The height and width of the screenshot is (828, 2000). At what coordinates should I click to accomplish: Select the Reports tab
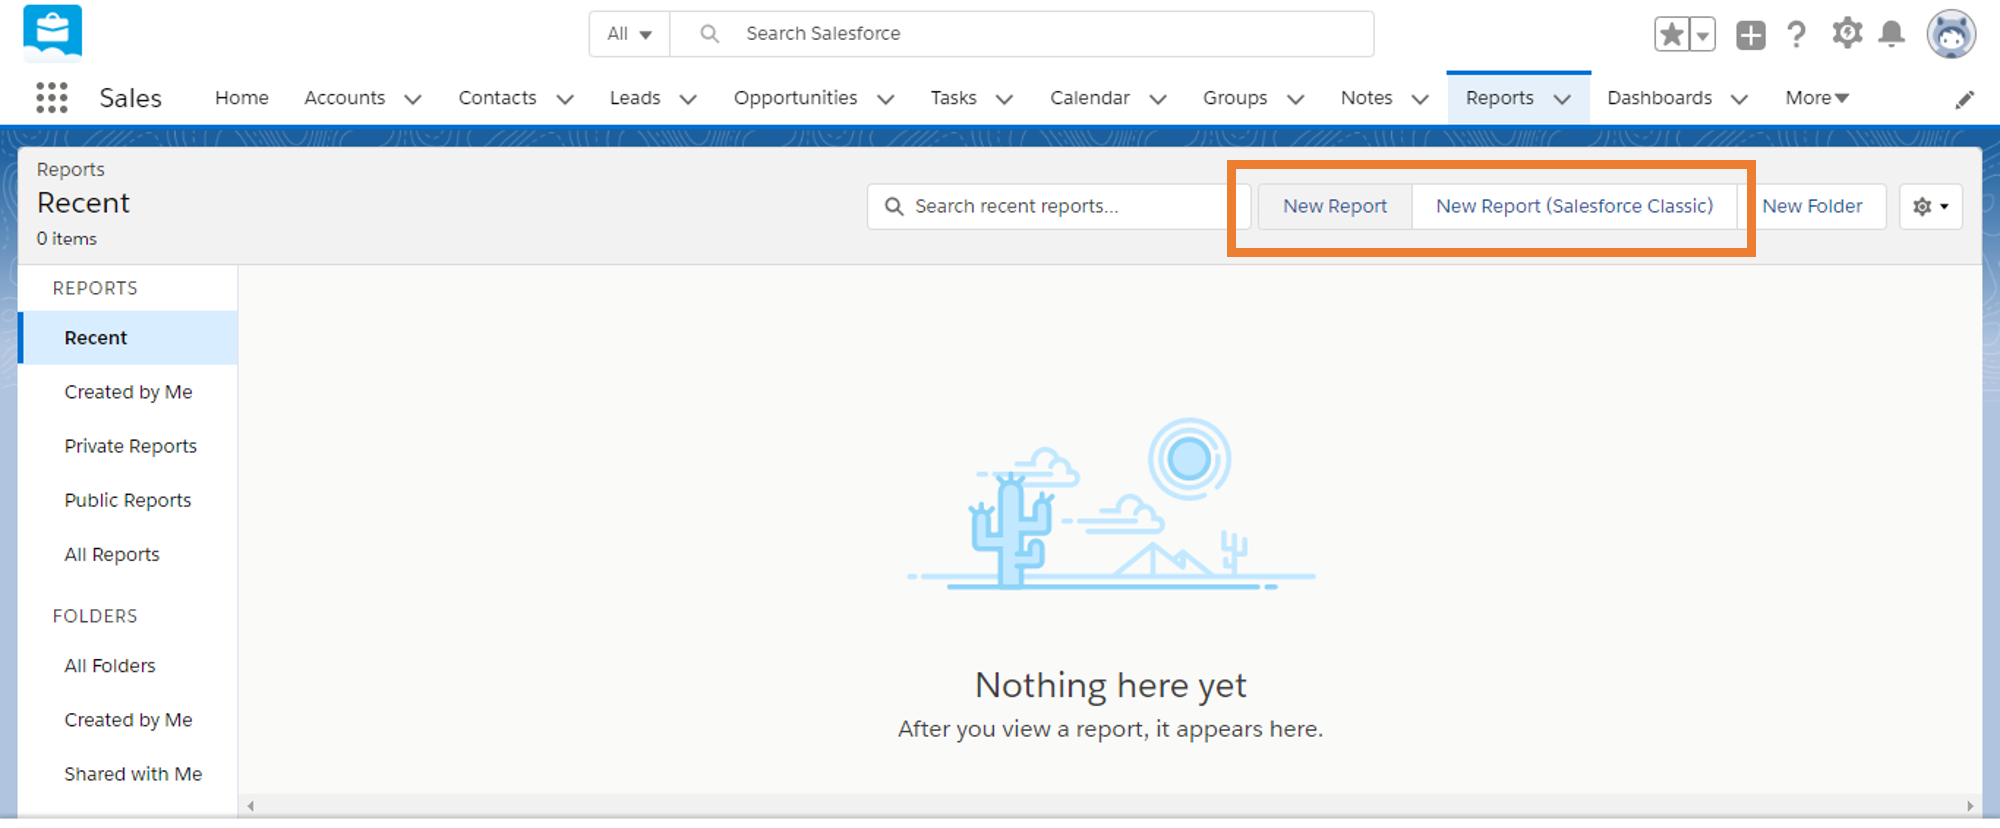tap(1500, 98)
